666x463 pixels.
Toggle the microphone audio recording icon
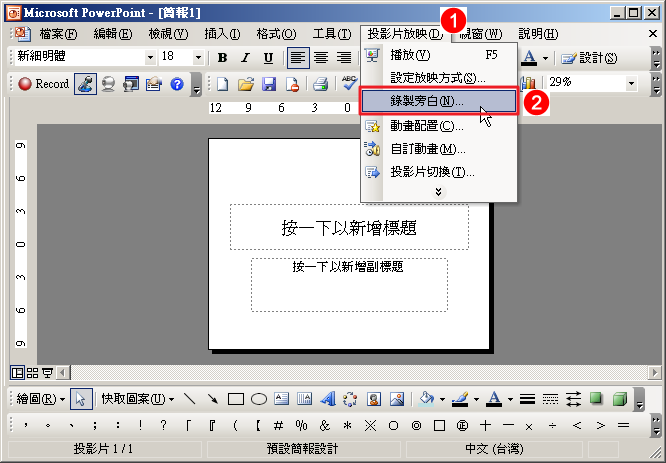85,84
